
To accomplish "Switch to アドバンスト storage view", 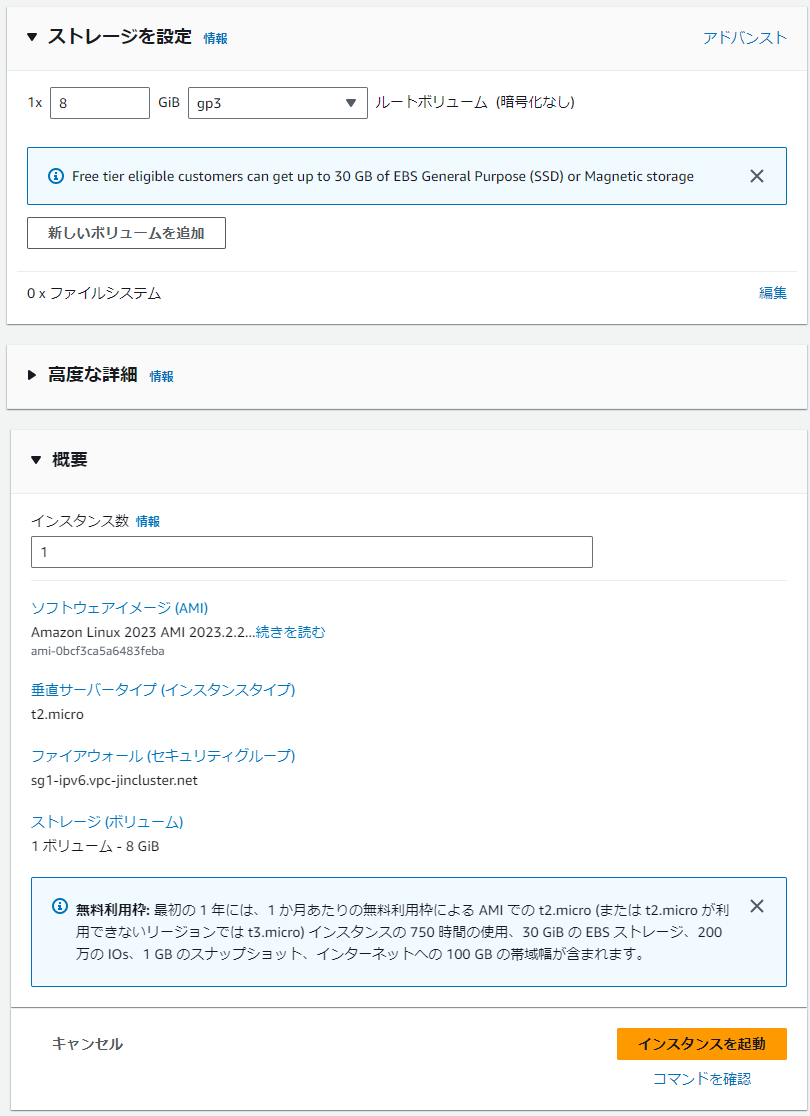I will click(x=745, y=37).
